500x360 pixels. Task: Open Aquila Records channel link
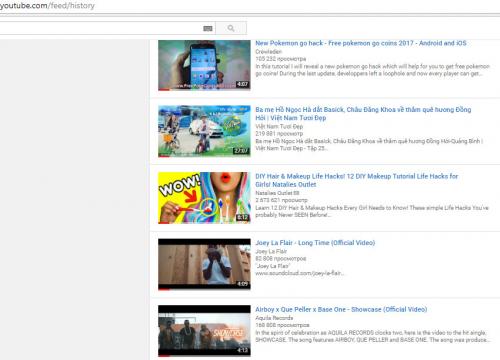point(274,318)
